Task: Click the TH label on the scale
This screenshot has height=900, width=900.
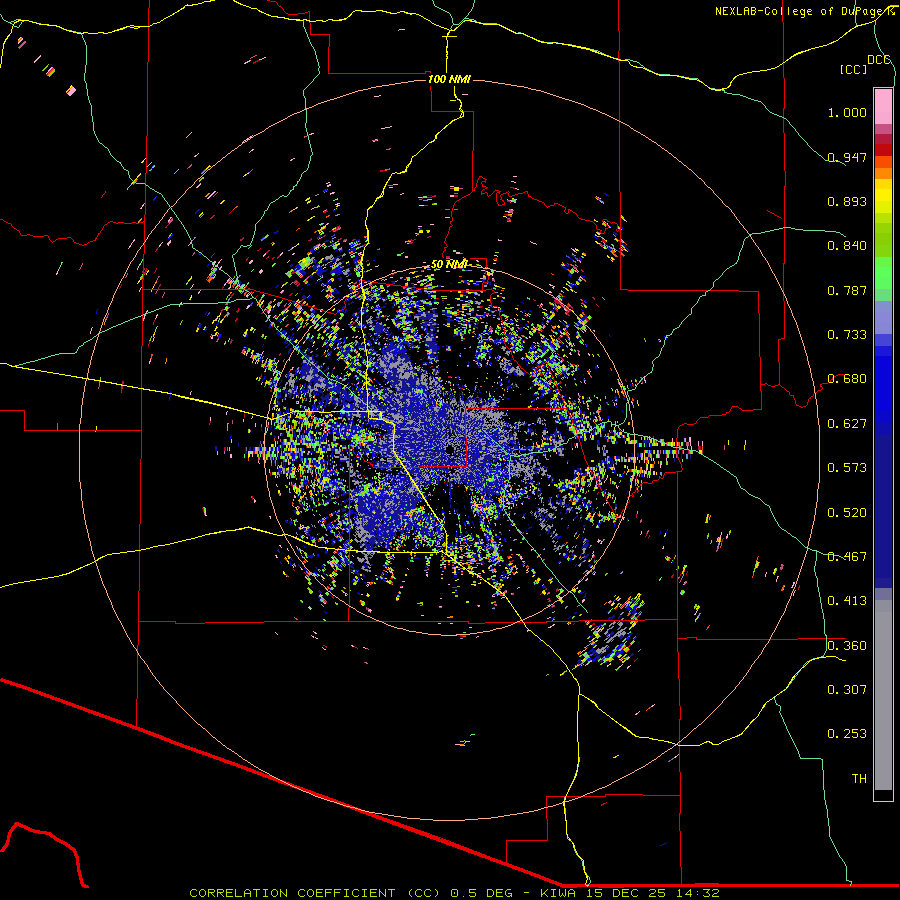Action: (x=859, y=779)
